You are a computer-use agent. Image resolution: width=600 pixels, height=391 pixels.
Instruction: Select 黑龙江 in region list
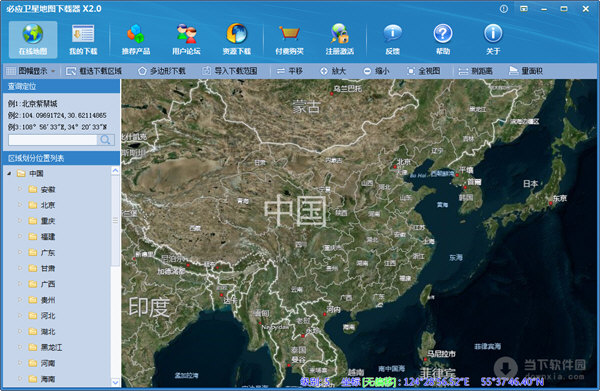coord(51,347)
